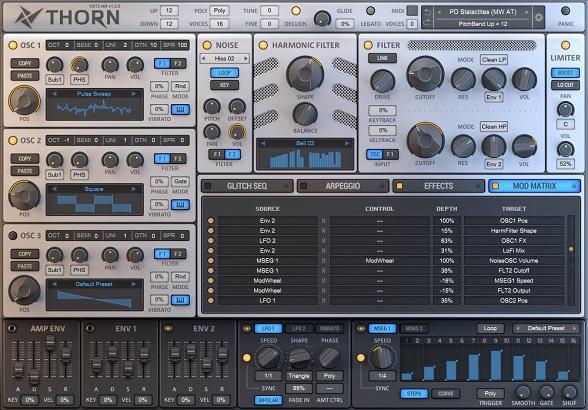Click the Env 2 enable LED icon
The image size is (588, 410).
(x=168, y=328)
